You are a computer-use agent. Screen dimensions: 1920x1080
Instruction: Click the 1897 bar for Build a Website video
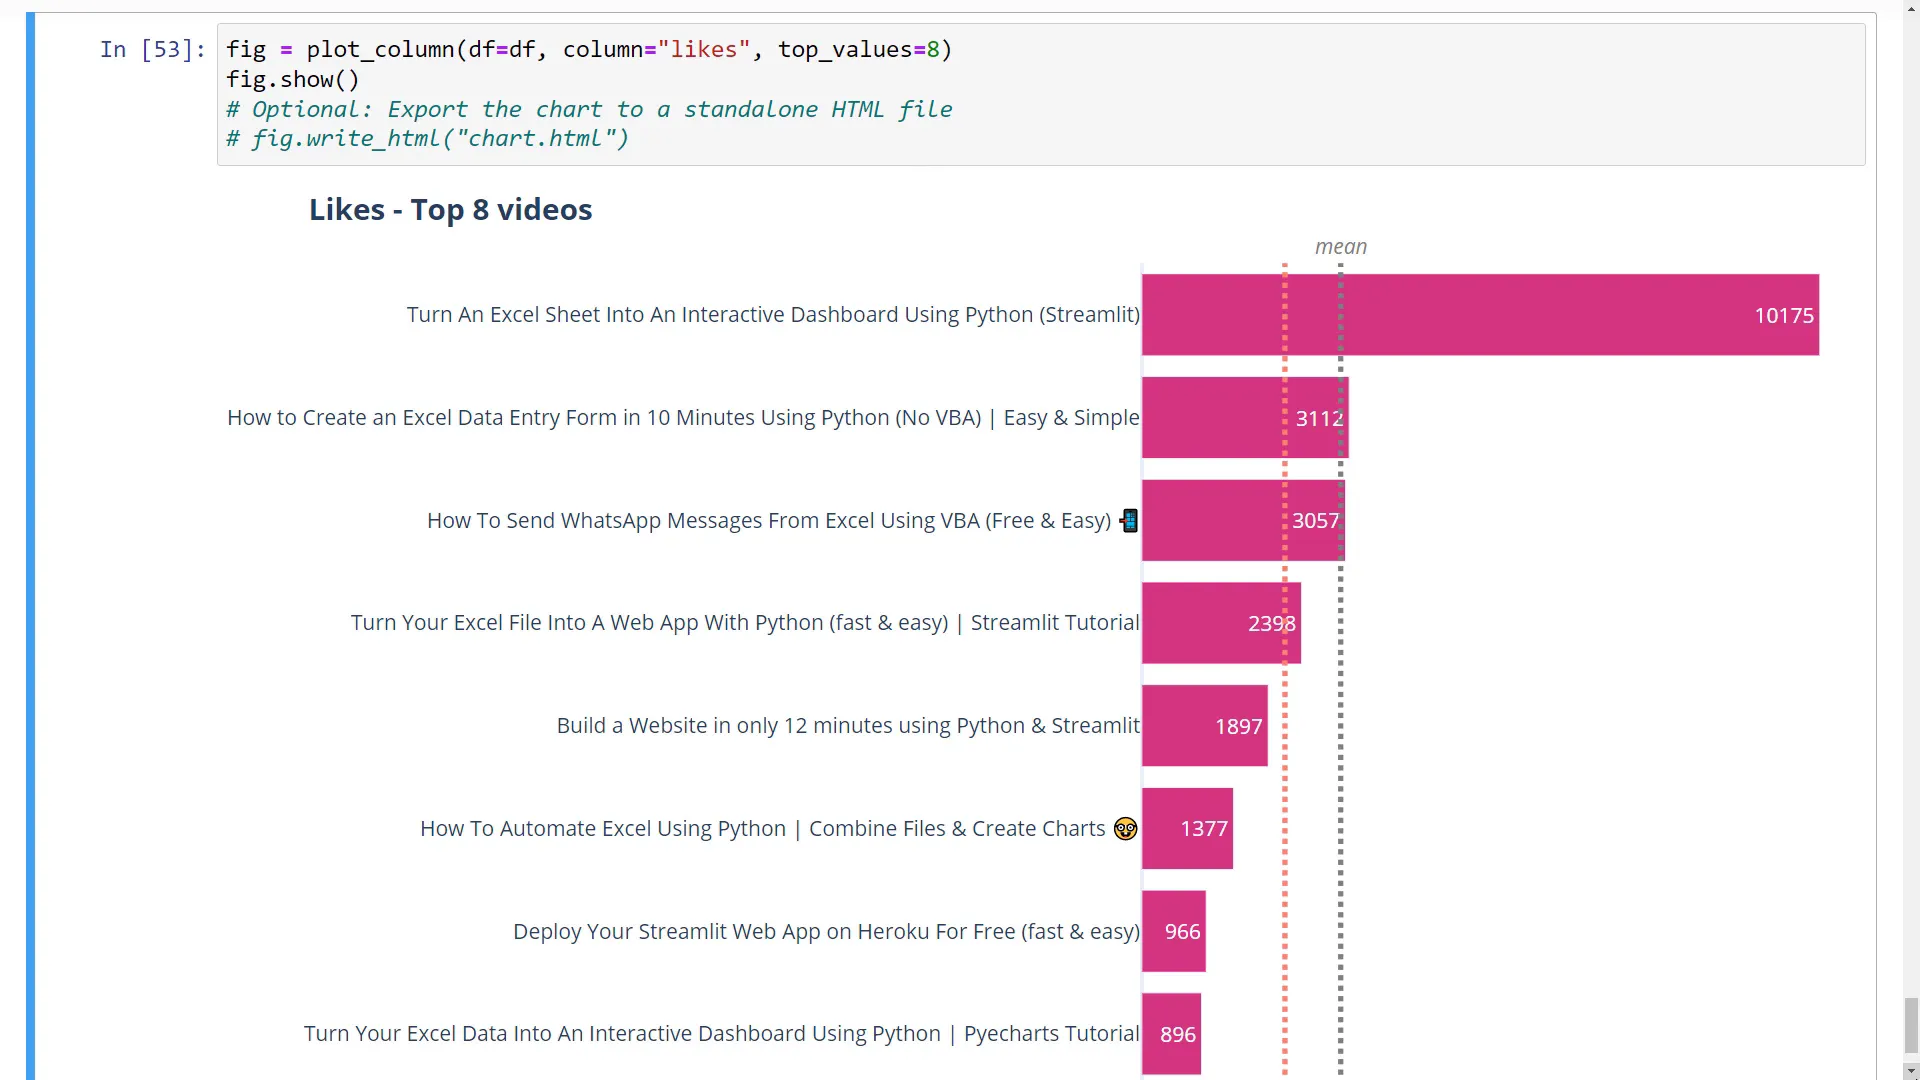point(1203,726)
